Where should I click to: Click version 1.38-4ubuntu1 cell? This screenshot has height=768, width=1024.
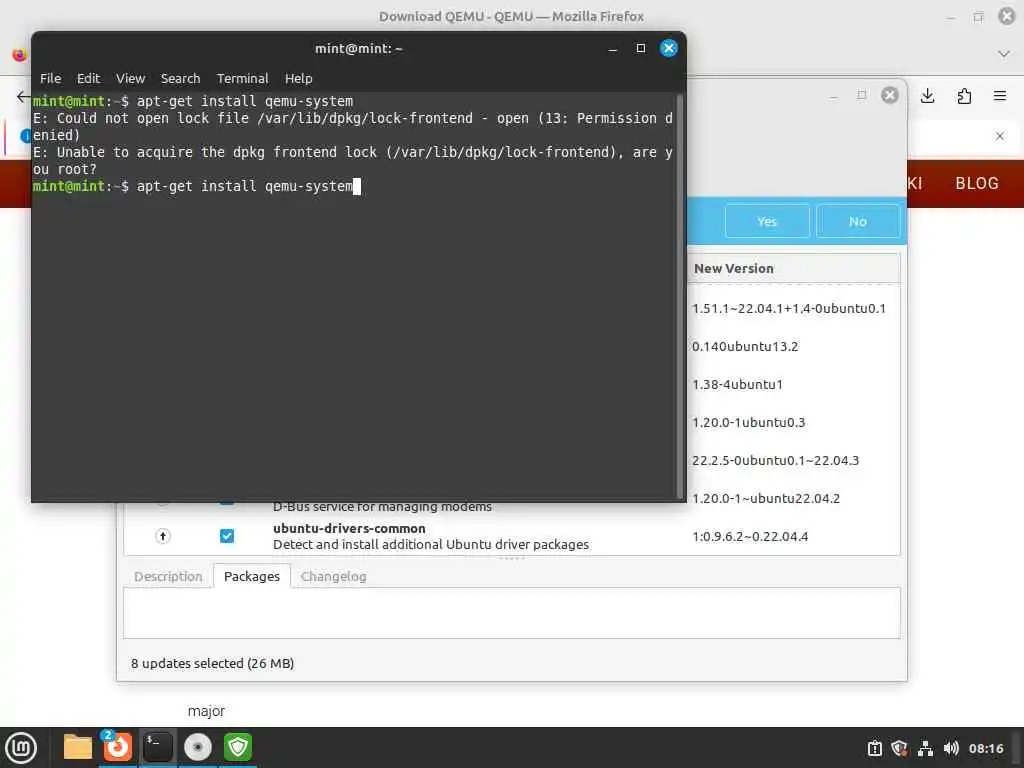click(x=737, y=385)
